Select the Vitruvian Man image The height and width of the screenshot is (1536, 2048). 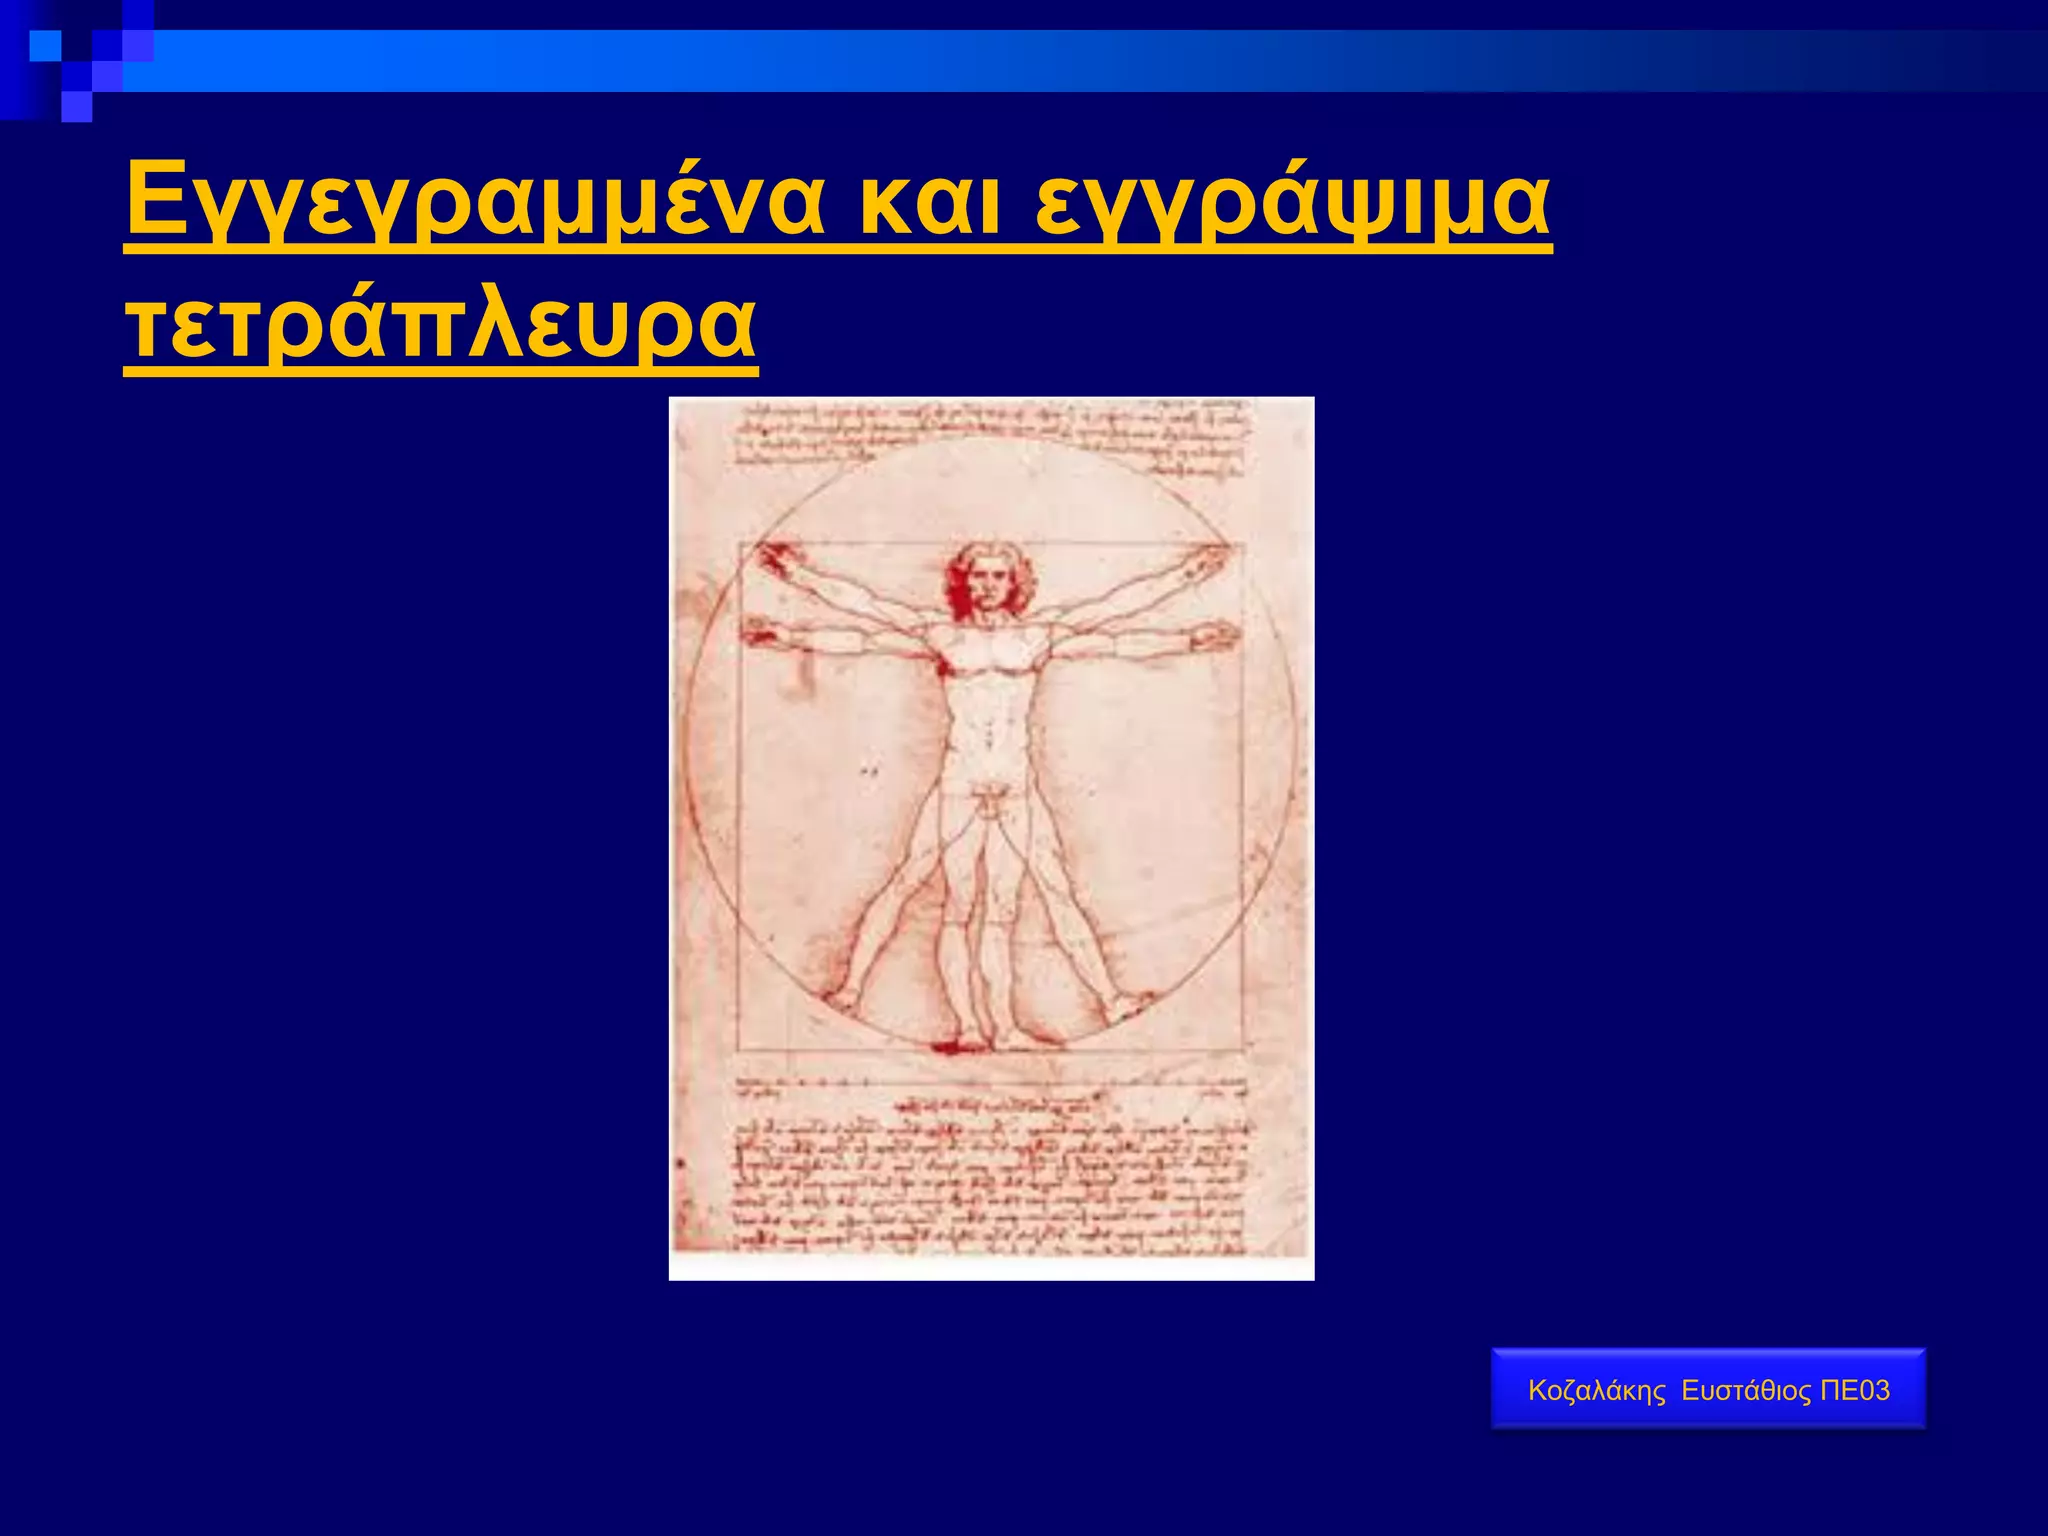click(x=991, y=838)
